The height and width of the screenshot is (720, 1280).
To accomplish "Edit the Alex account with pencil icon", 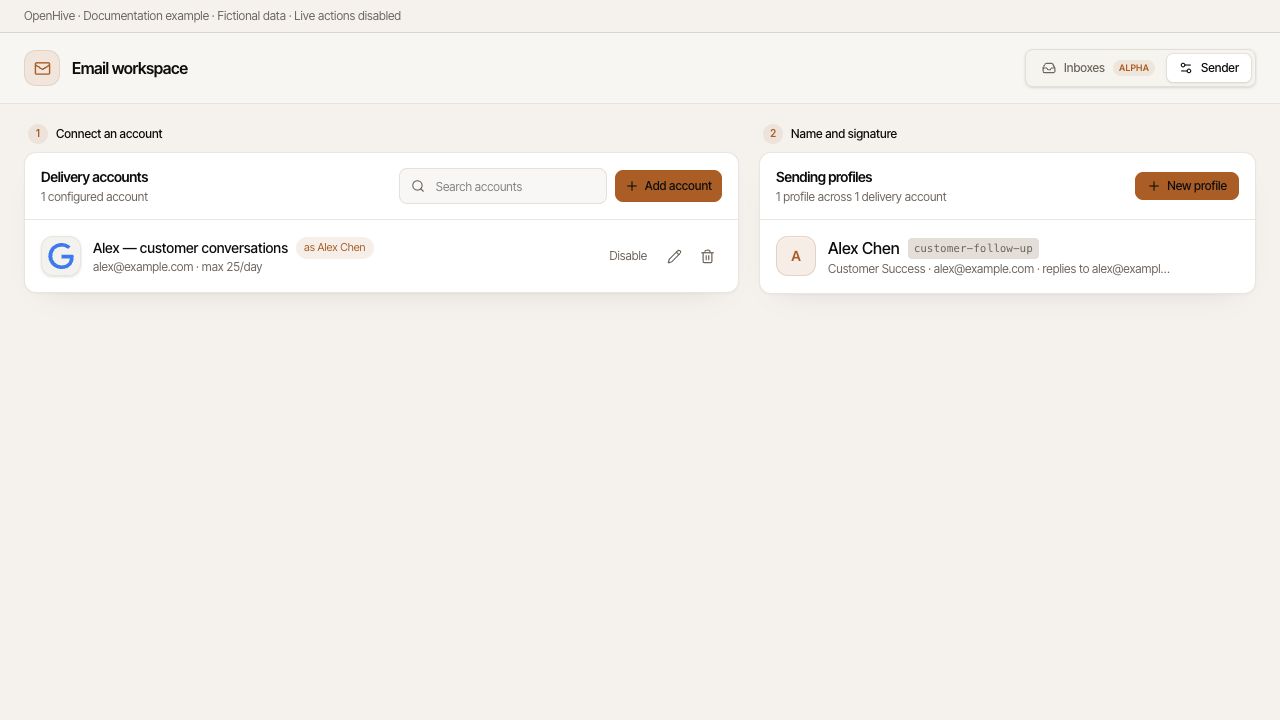I will click(674, 256).
